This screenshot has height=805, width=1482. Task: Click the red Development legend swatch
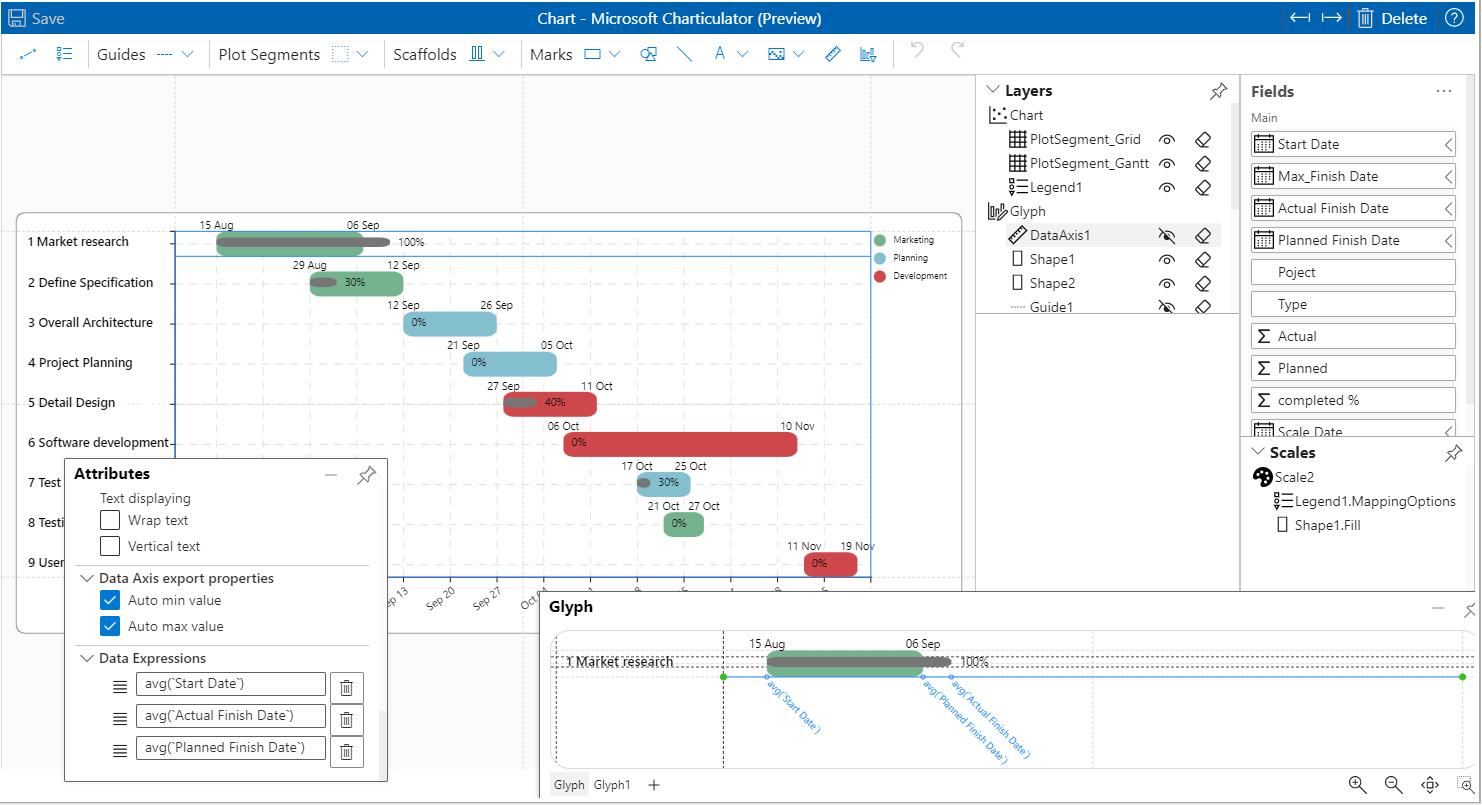pyautogui.click(x=880, y=276)
